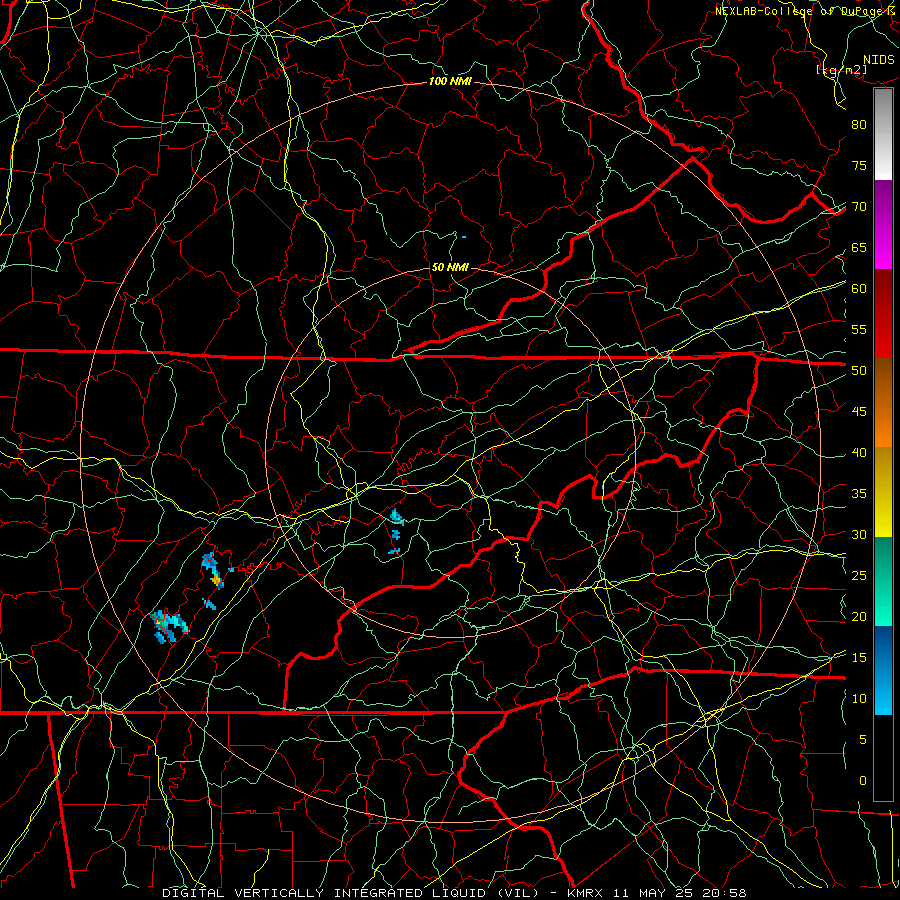
Task: Click the yellow segment of color bar
Action: point(883,492)
